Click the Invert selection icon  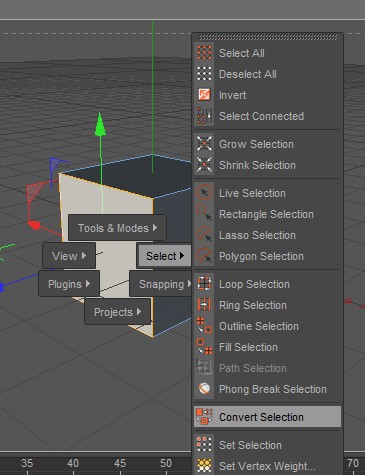(x=204, y=95)
